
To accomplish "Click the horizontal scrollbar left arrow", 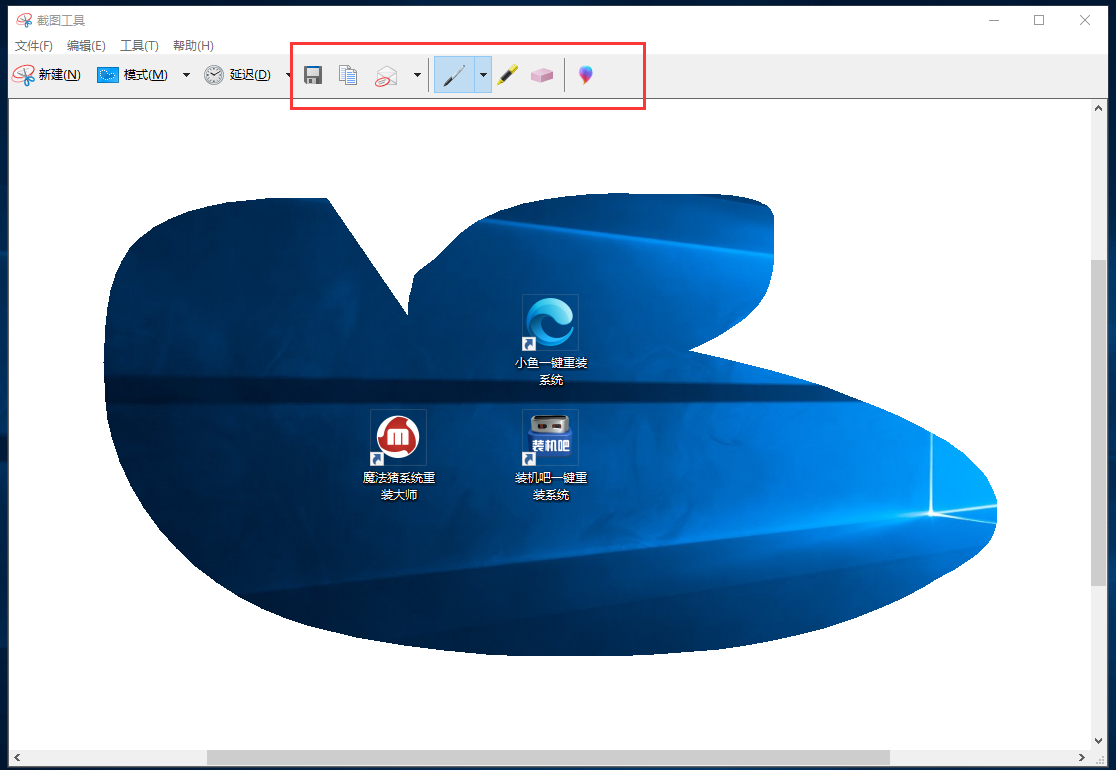I will tap(17, 757).
